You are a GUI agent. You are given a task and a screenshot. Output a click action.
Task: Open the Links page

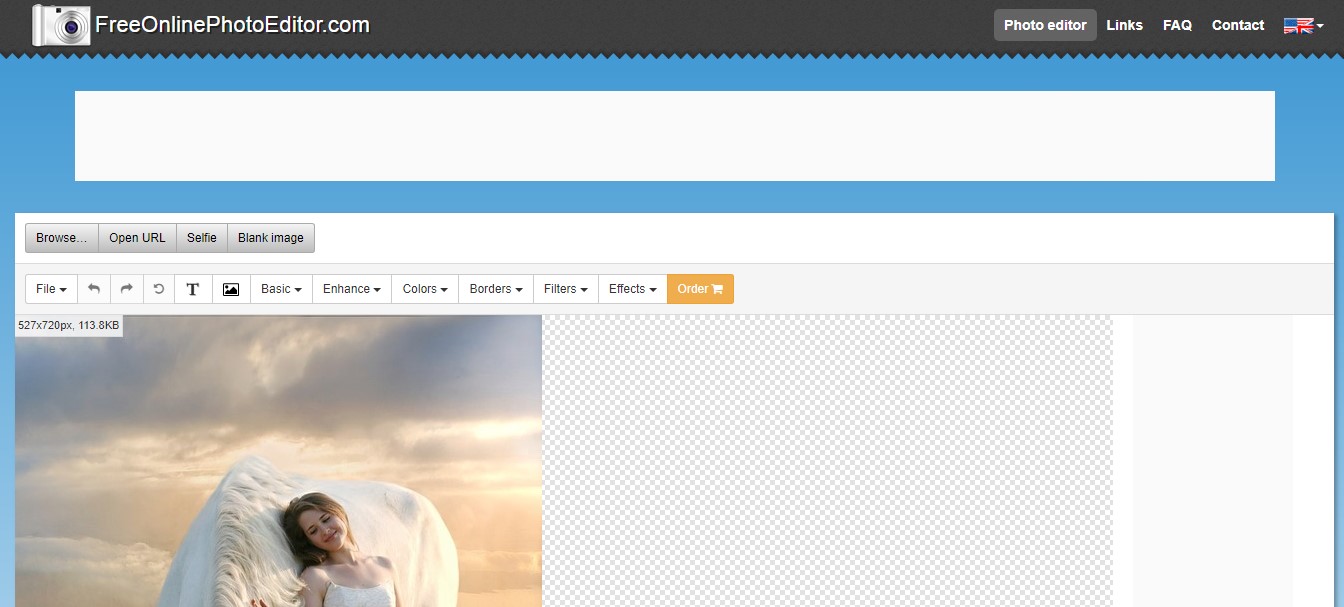[x=1124, y=25]
